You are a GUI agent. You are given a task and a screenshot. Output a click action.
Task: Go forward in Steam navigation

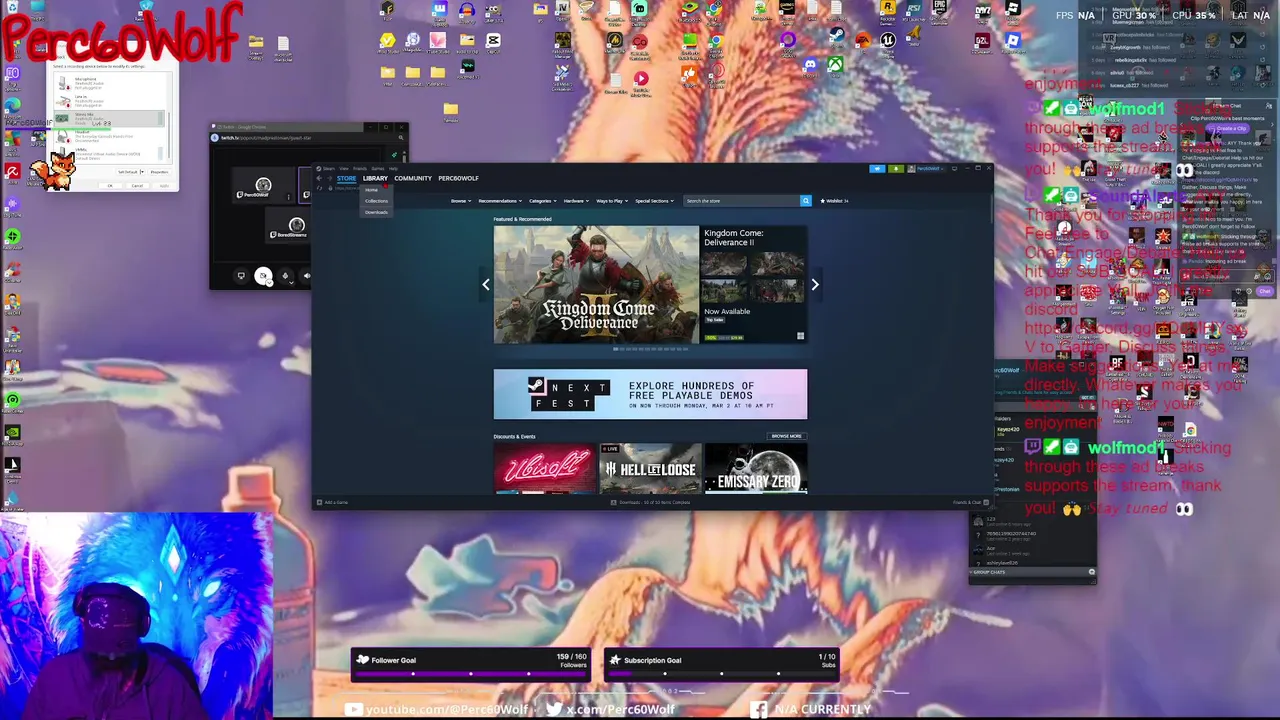[x=329, y=178]
